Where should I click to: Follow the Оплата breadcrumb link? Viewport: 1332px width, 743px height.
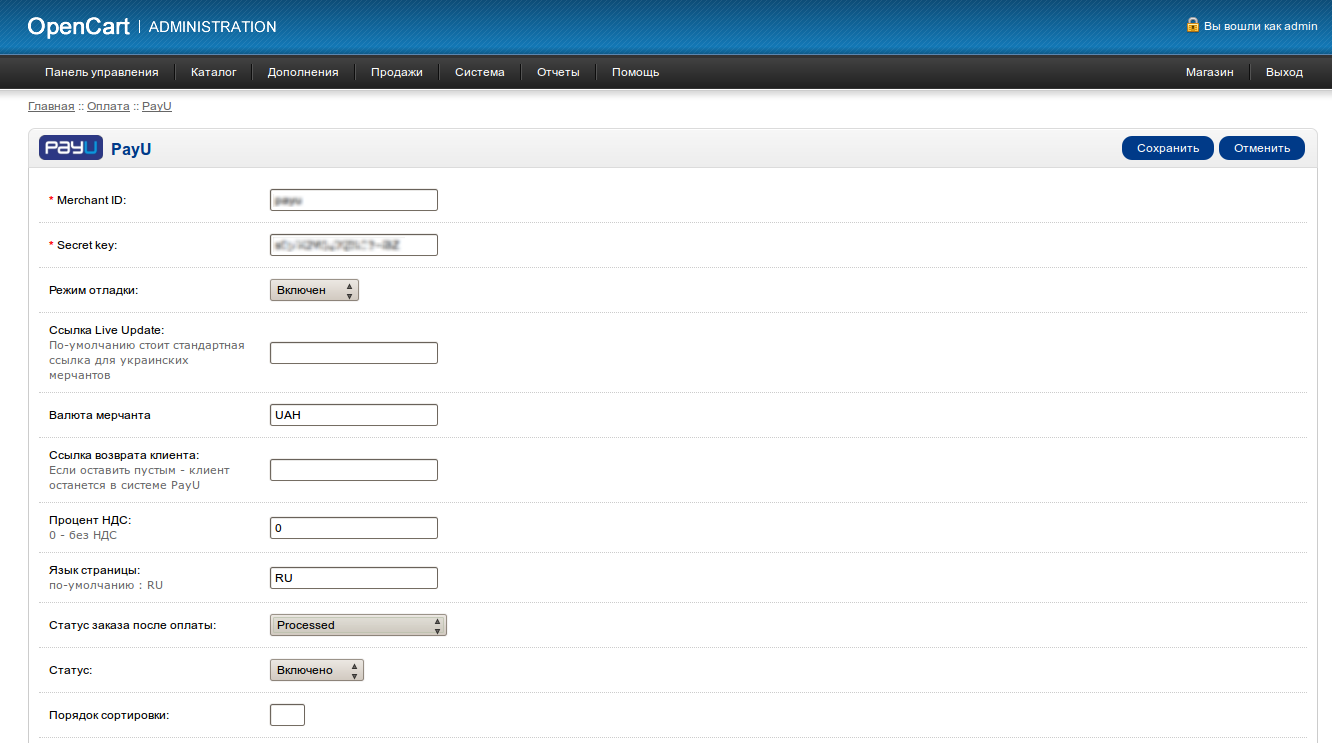[108, 106]
